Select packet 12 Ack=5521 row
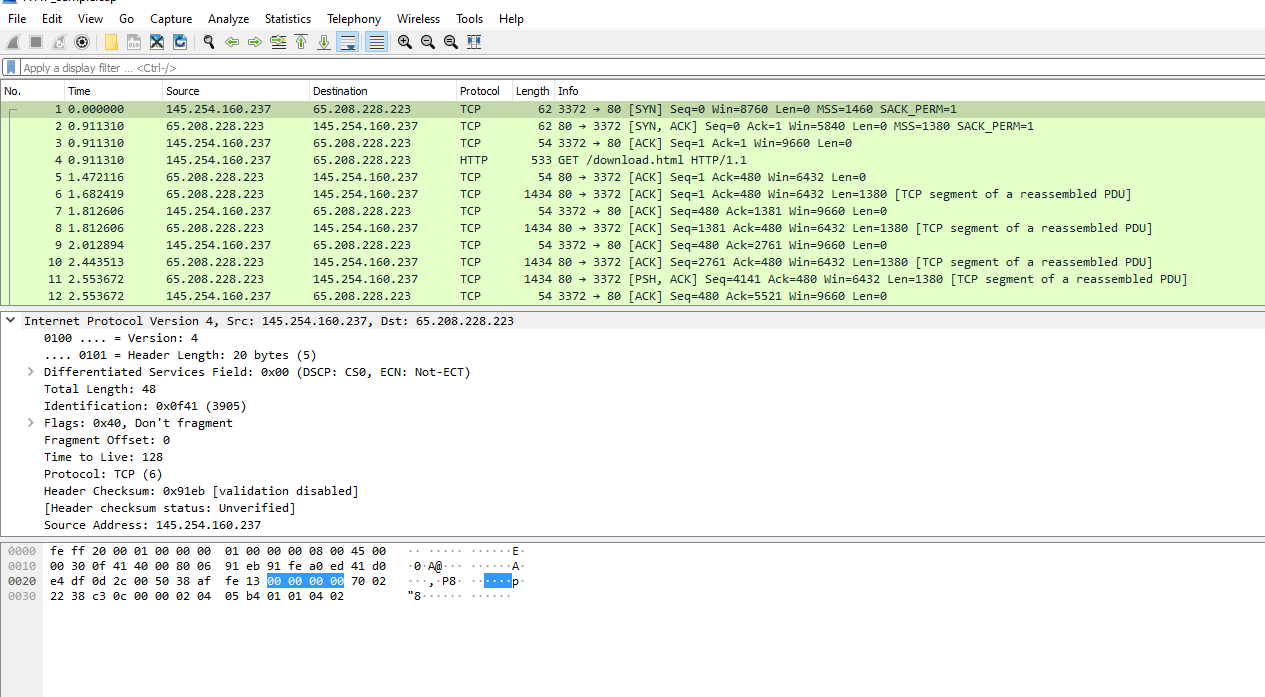This screenshot has height=697, width=1265. click(x=632, y=296)
